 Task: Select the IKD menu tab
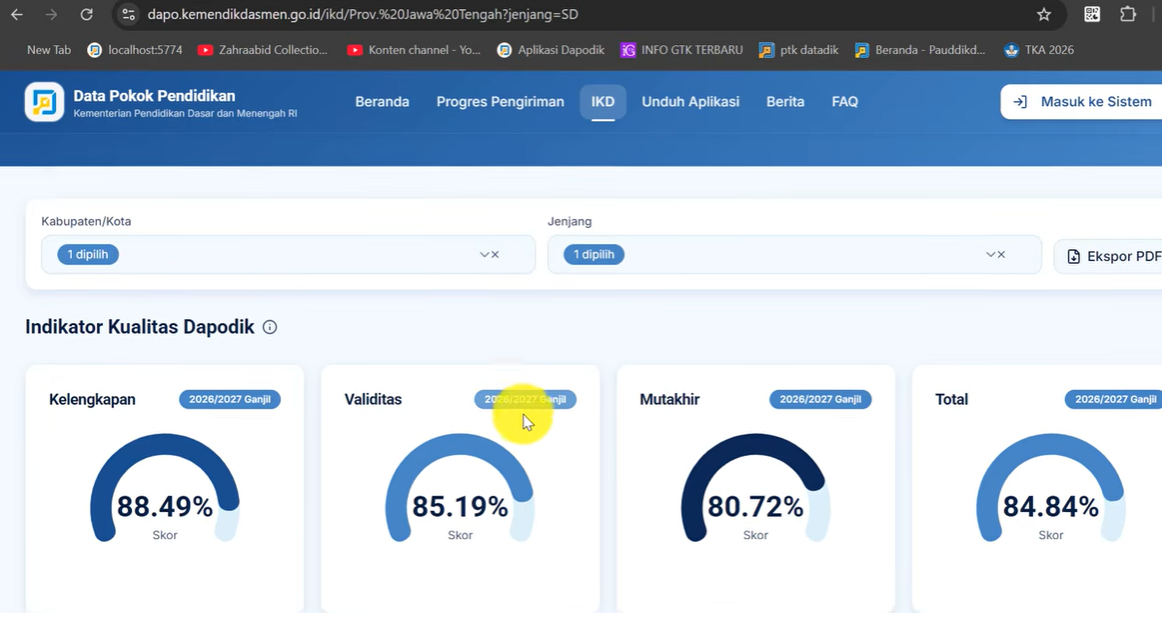(602, 102)
